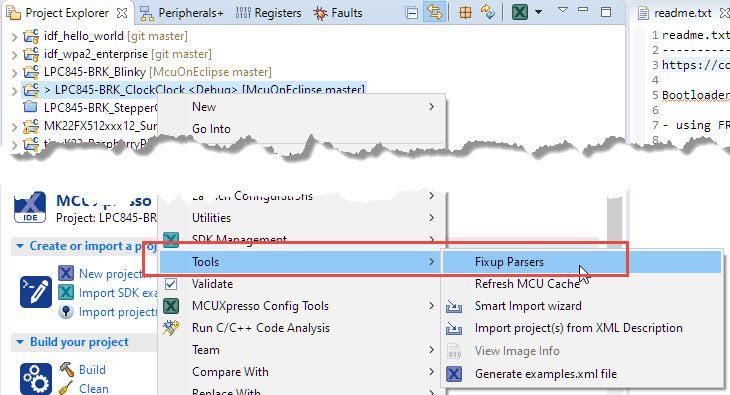Image resolution: width=730 pixels, height=395 pixels.
Task: Expand the idf_wpa2_enterprise project
Action: 14,54
